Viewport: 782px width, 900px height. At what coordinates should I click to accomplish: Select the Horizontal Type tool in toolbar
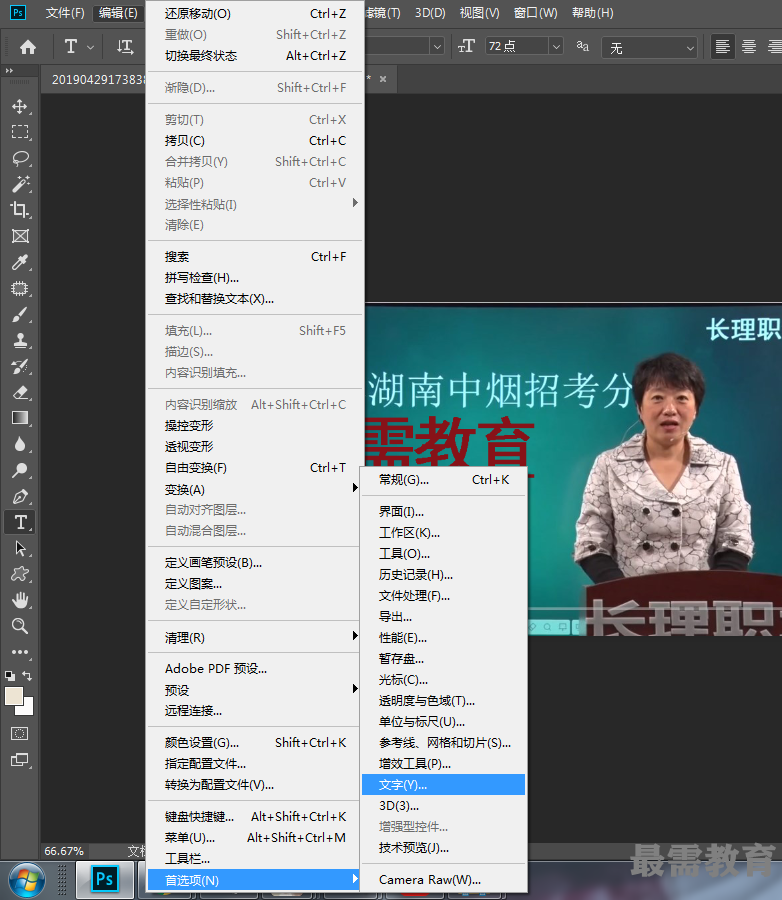coord(20,522)
